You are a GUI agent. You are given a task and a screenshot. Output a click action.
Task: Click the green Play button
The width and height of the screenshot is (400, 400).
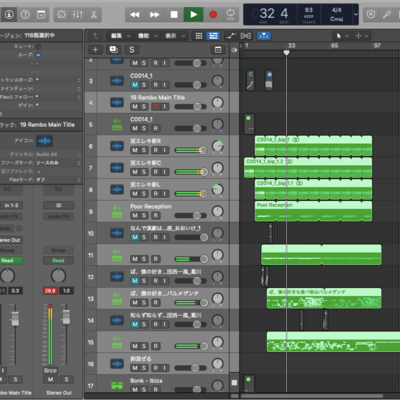point(194,15)
